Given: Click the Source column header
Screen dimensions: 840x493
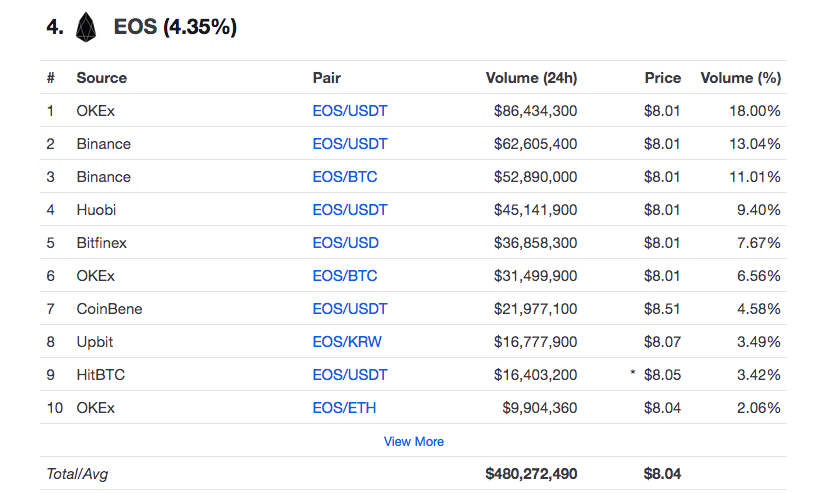Looking at the screenshot, I should 102,78.
